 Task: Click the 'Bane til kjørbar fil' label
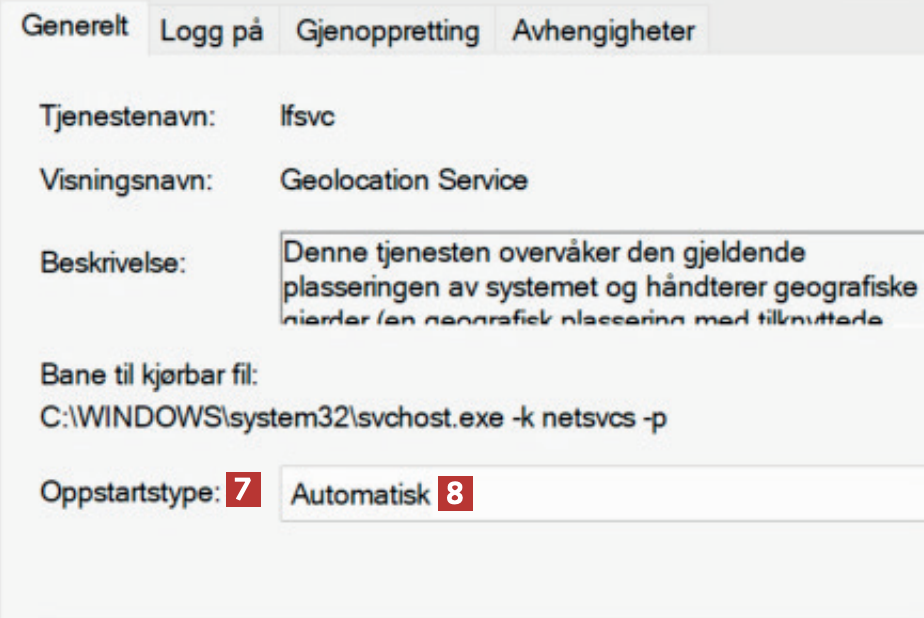coord(149,376)
